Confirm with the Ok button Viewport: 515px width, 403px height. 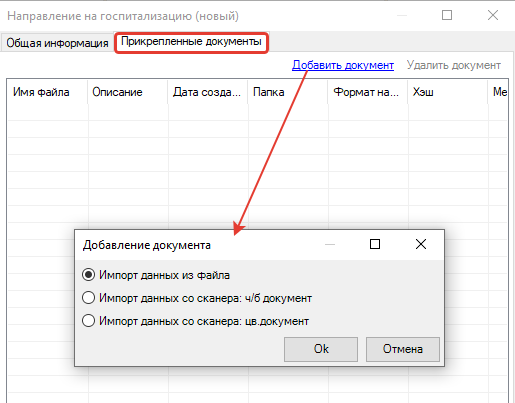point(321,349)
